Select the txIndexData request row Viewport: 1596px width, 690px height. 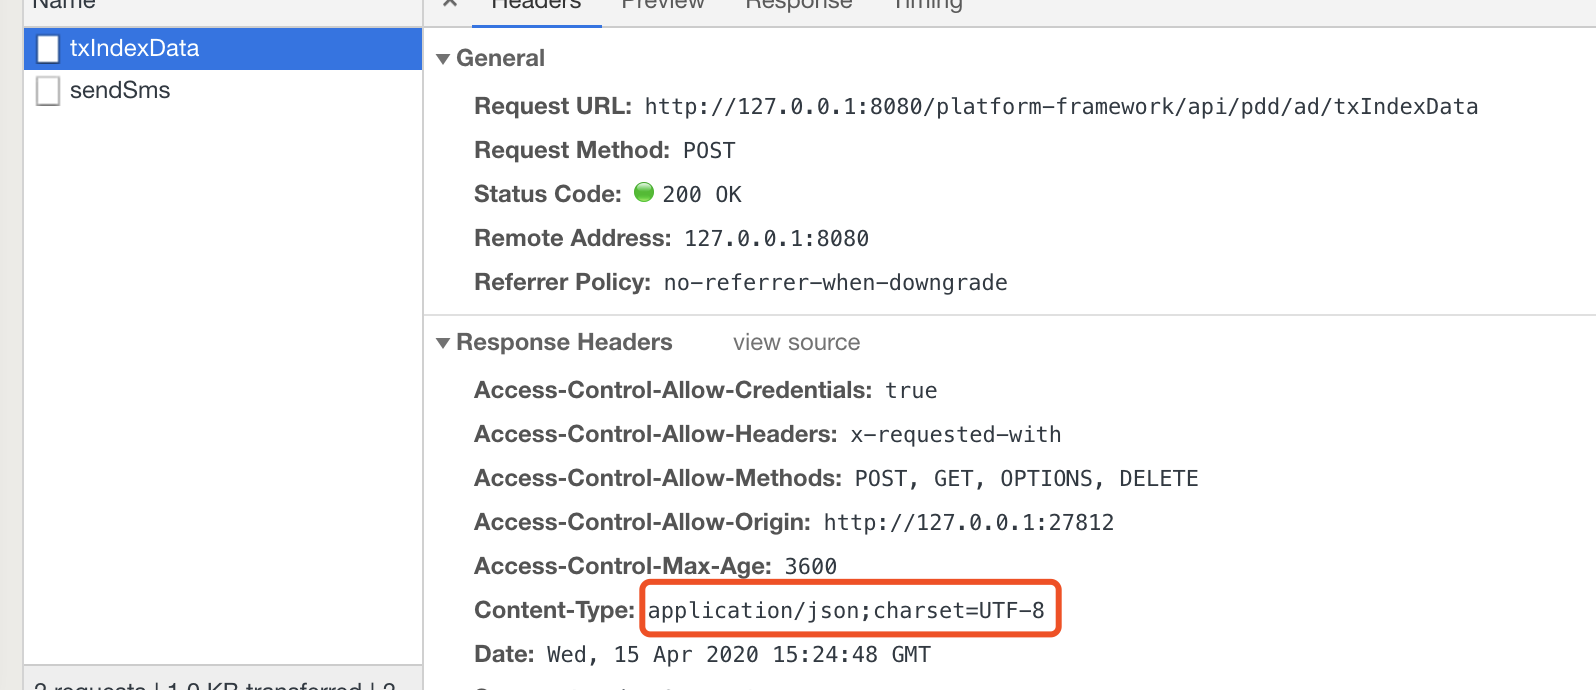point(223,49)
